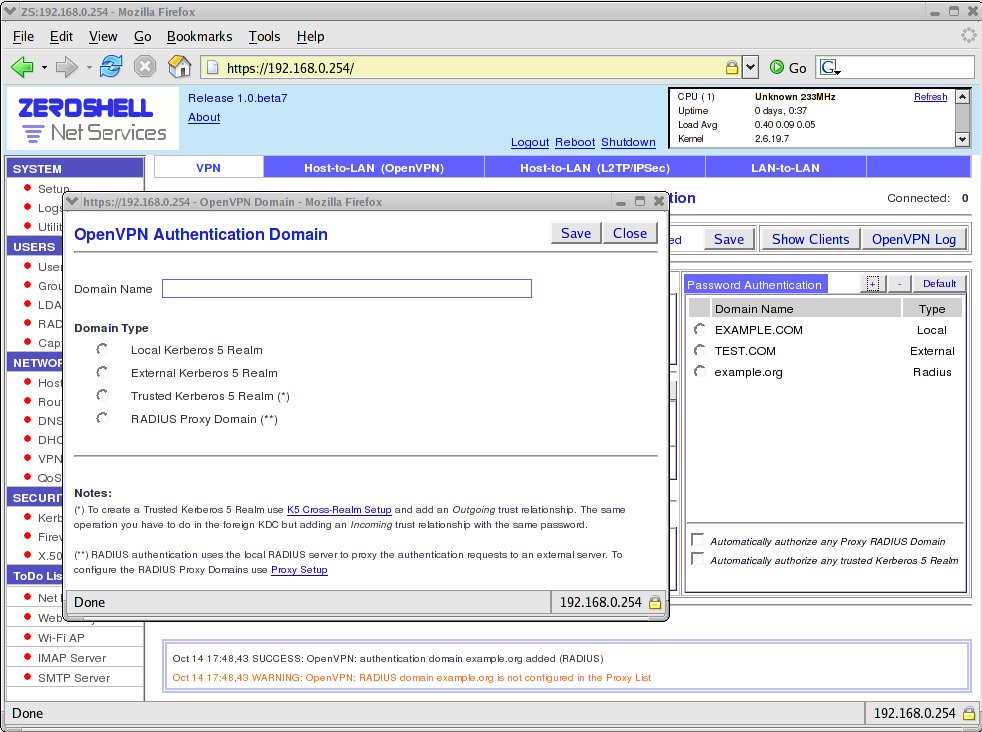Save the OpenVPN Authentication Domain dialog

[576, 233]
